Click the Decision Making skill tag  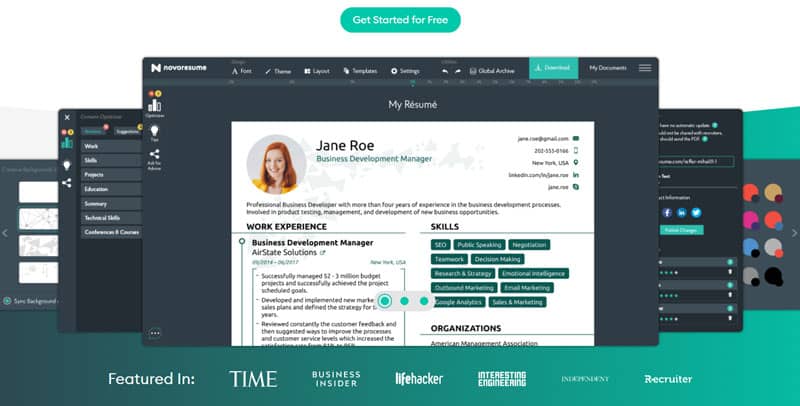(x=497, y=259)
